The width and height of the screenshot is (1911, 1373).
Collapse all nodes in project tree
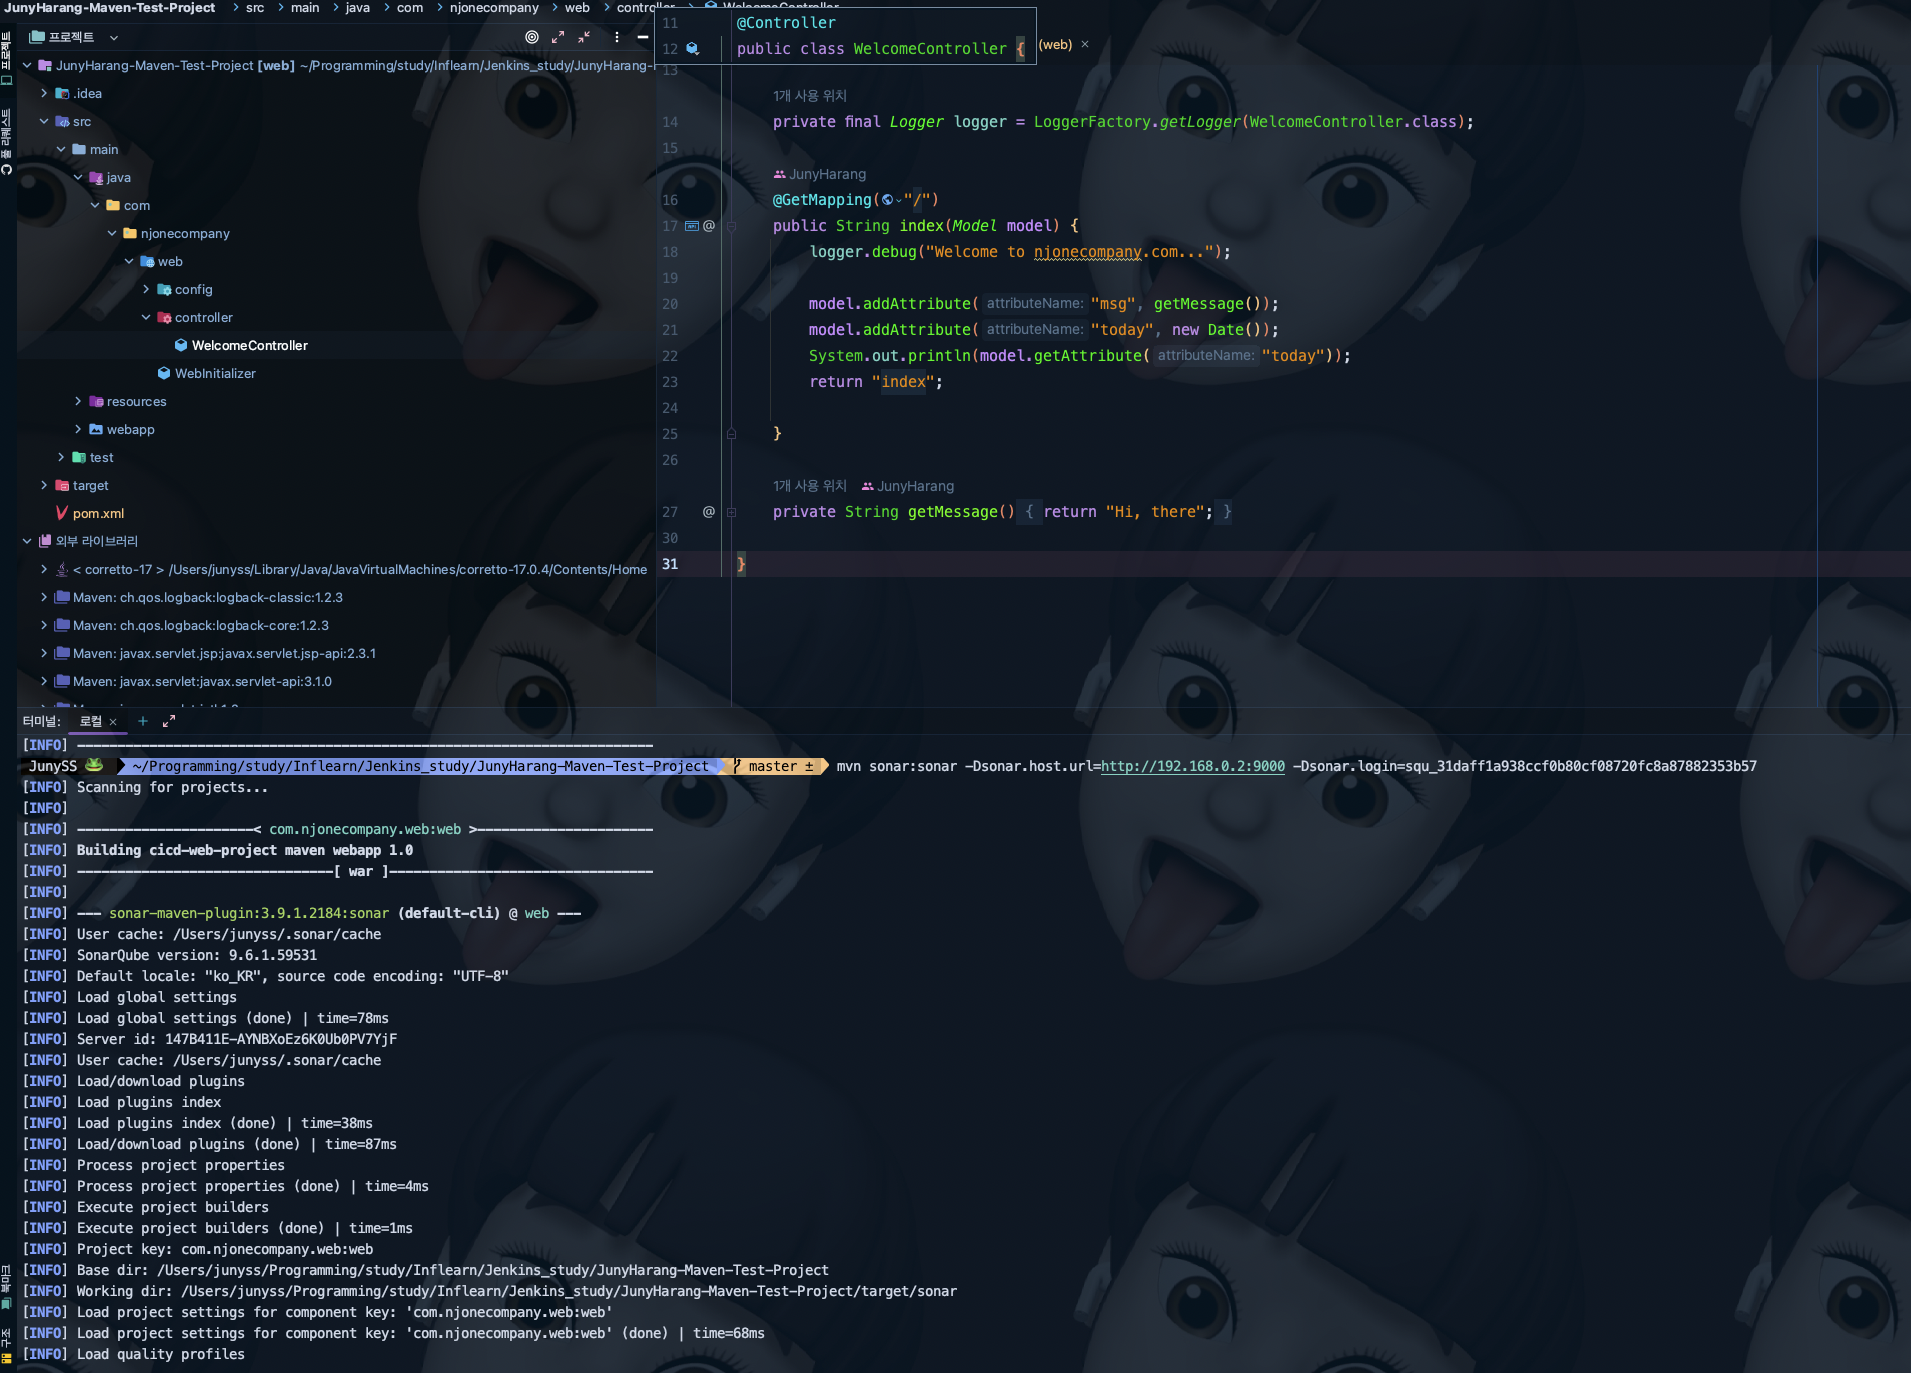click(584, 37)
